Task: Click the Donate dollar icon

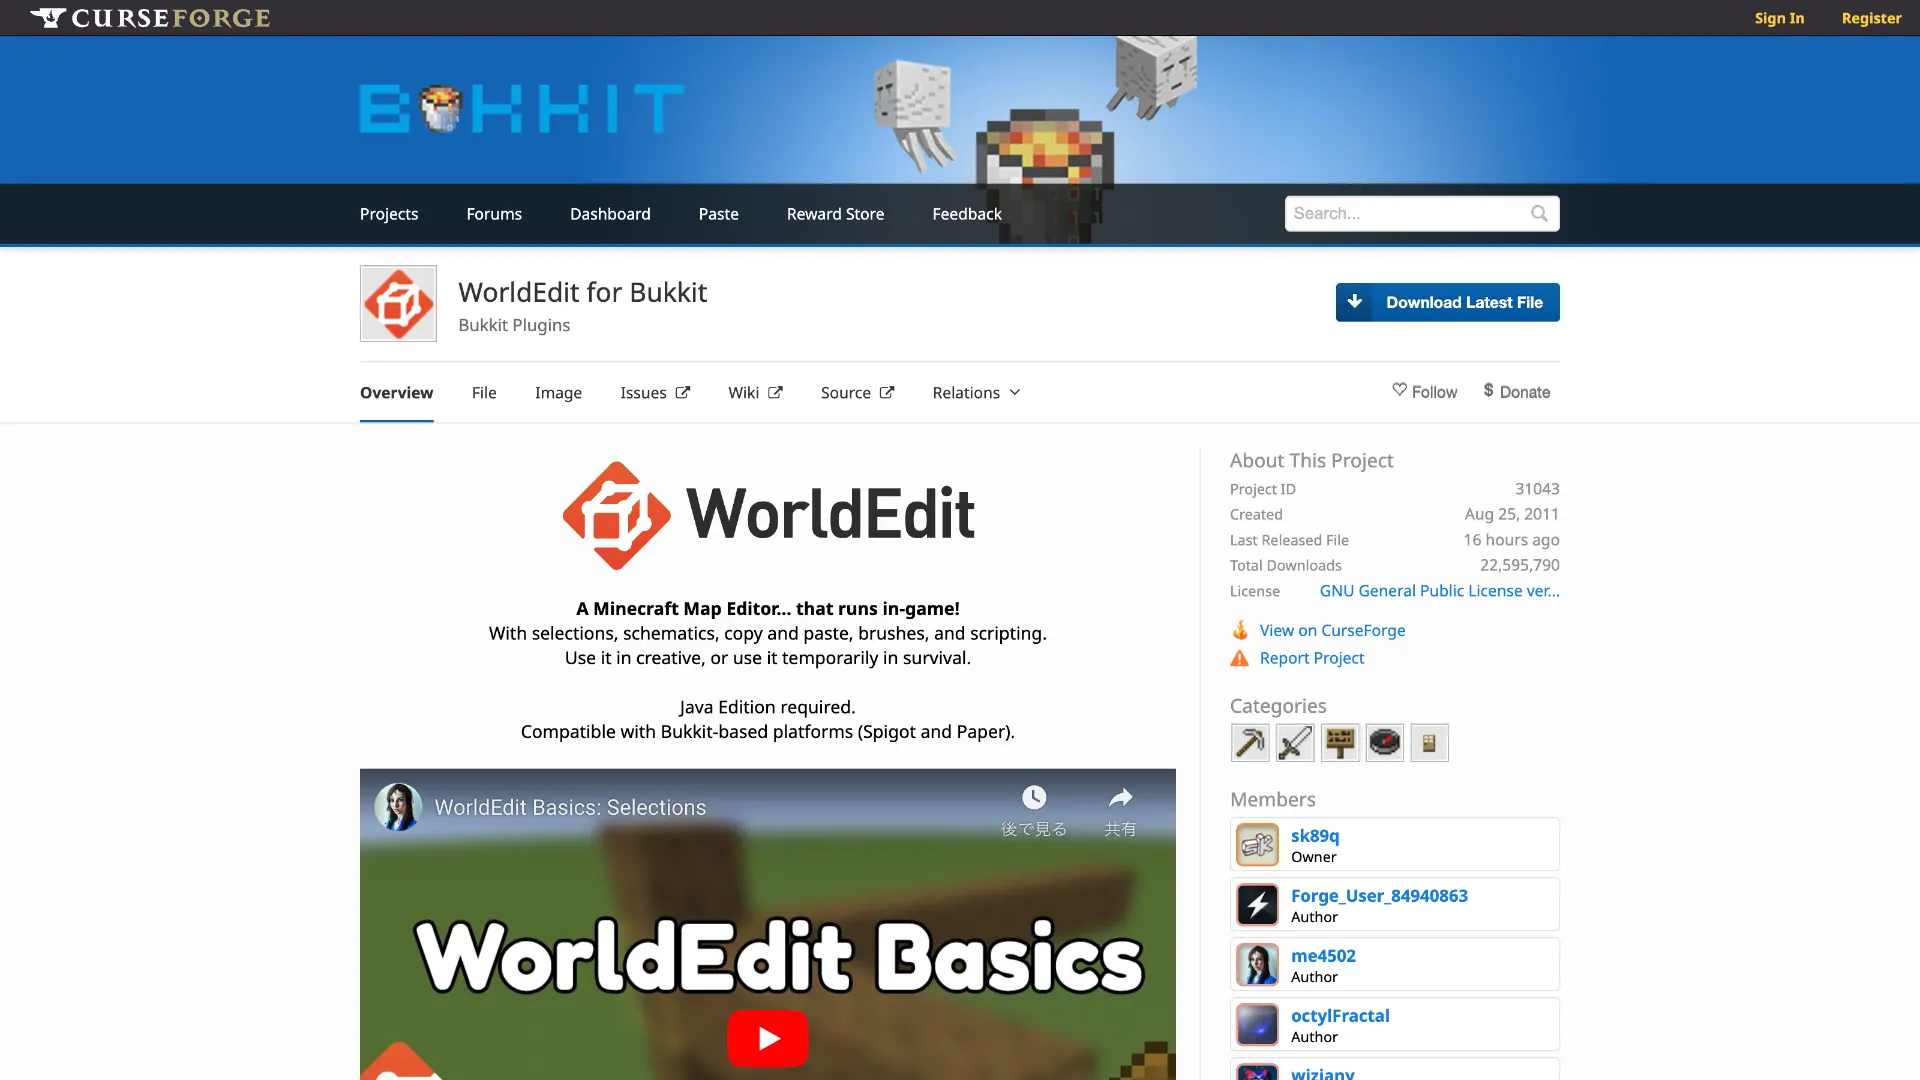Action: tap(1488, 390)
